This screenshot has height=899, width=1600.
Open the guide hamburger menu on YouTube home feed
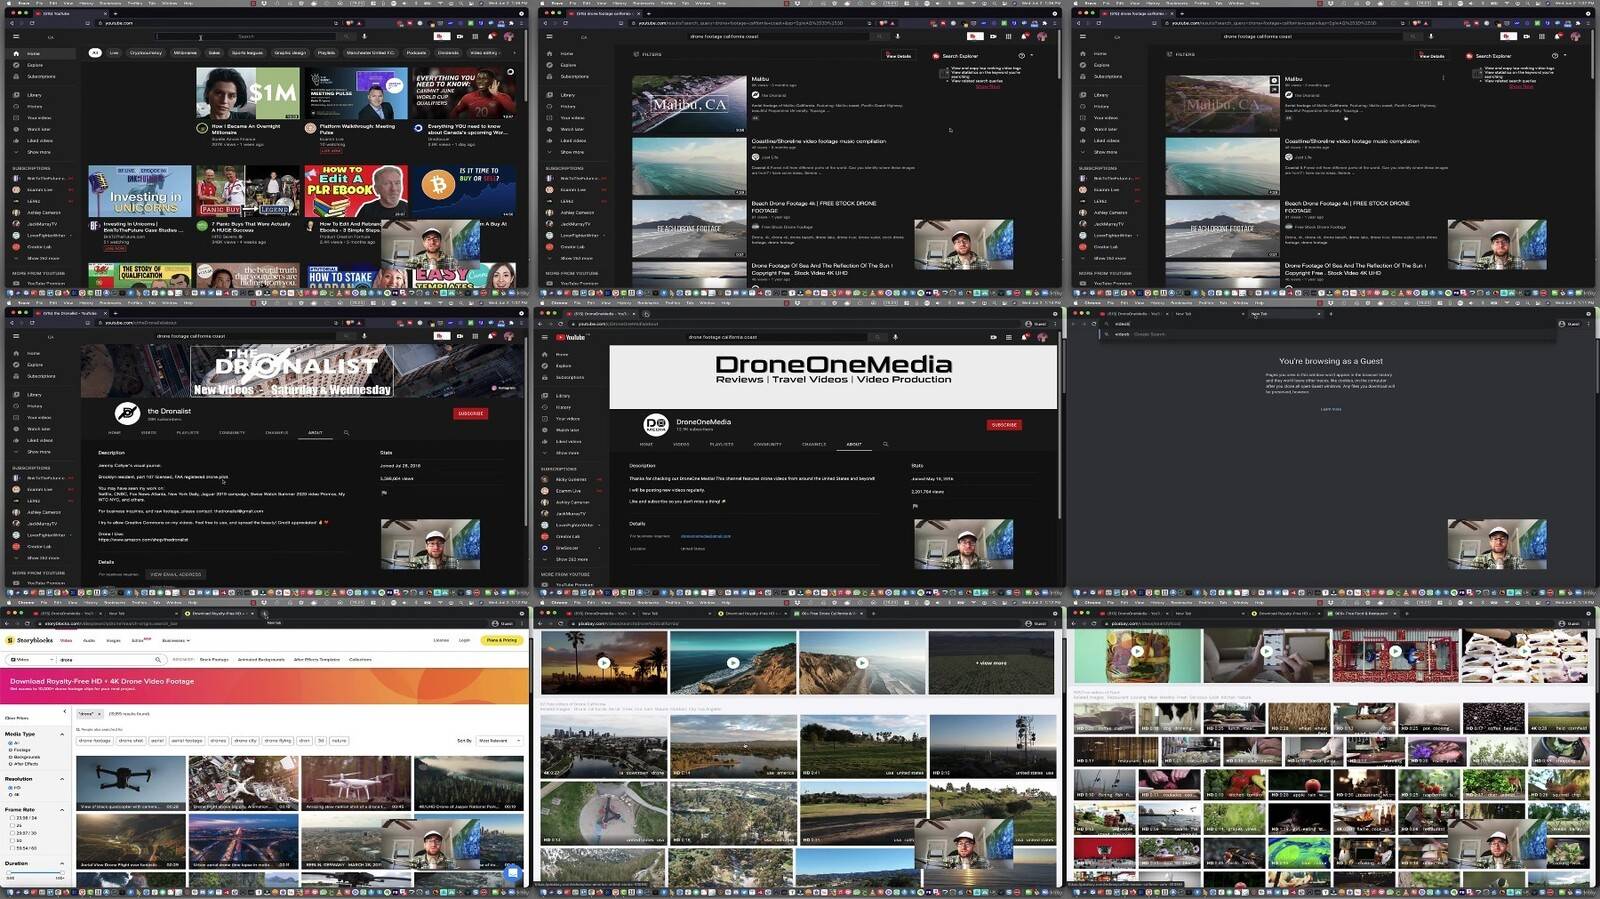[15, 37]
